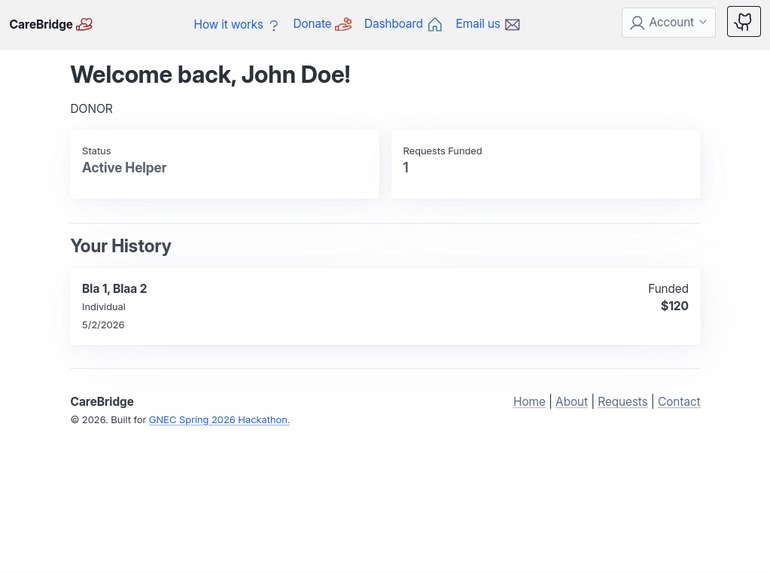Screen dimensions: 770x573
Task: Click the question mark icon beside How it works
Action: point(274,25)
